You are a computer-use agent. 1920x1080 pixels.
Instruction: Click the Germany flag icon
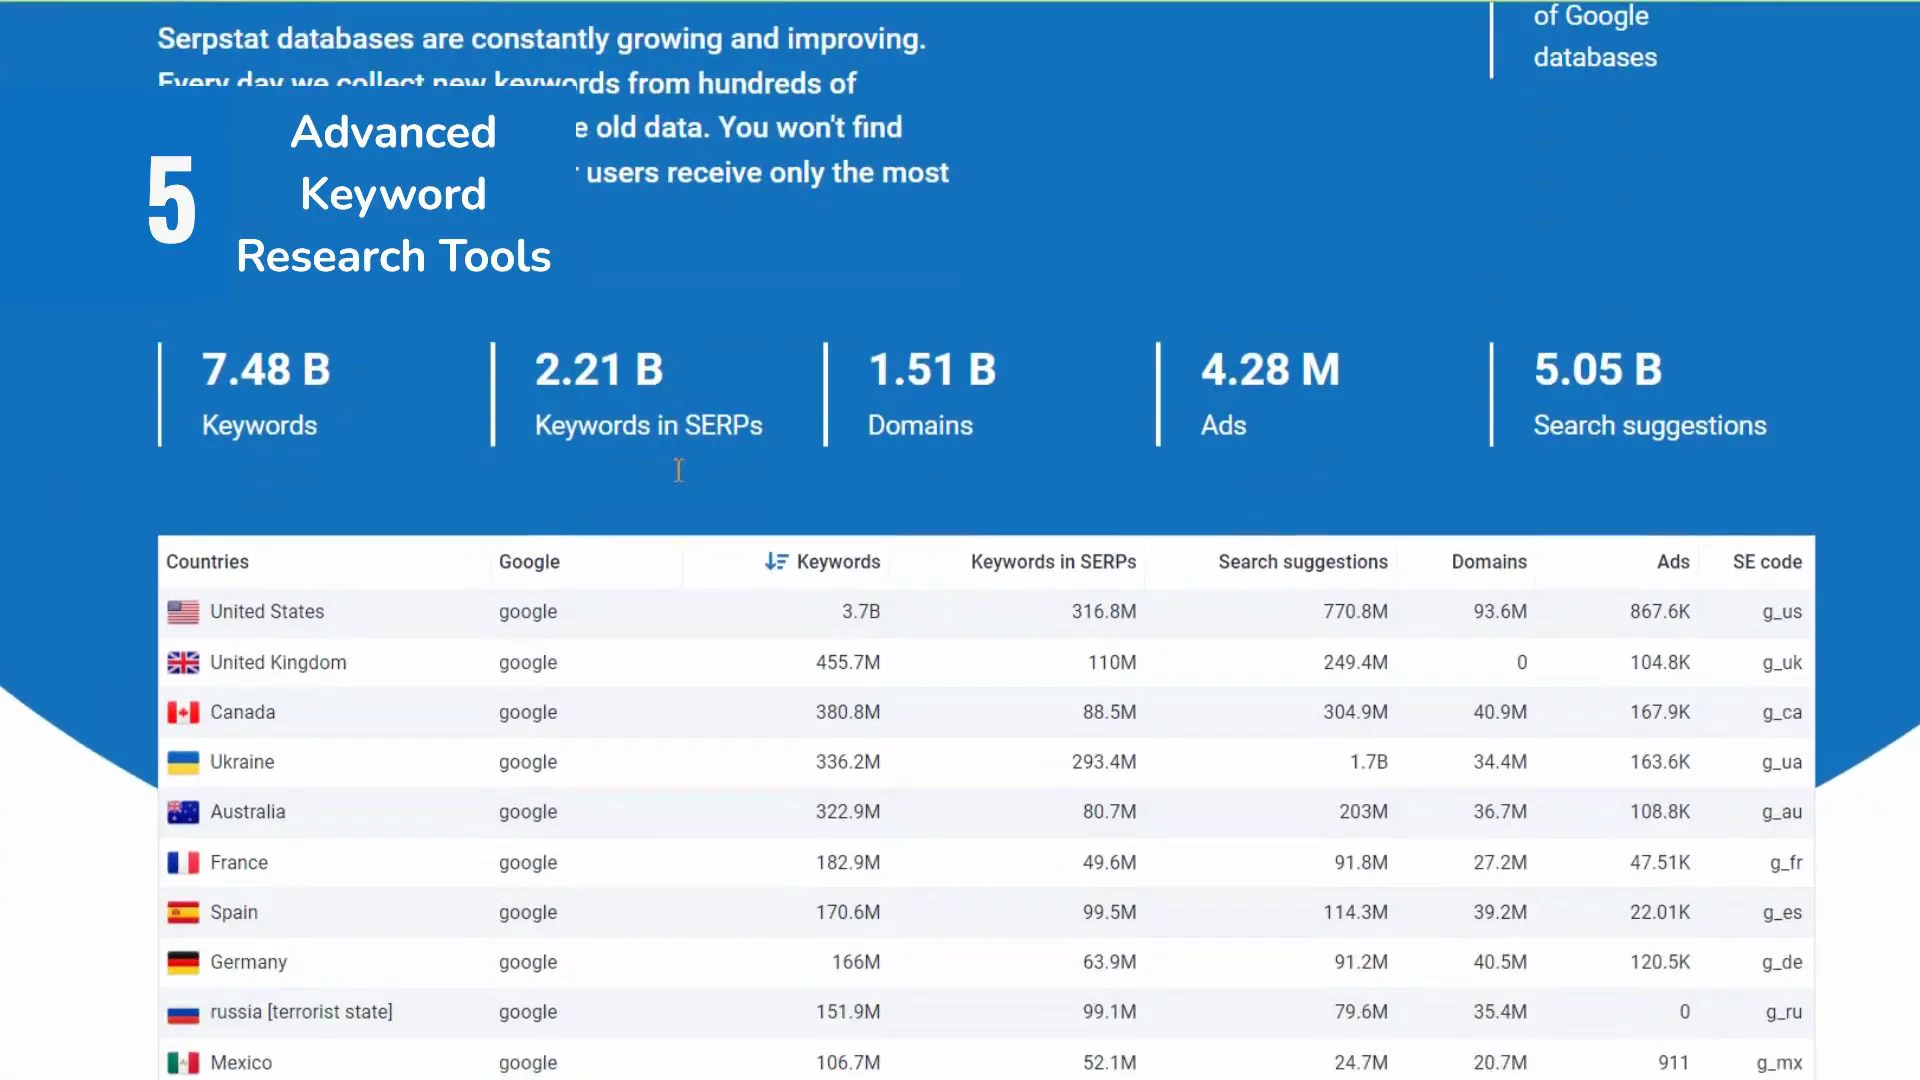pos(183,963)
